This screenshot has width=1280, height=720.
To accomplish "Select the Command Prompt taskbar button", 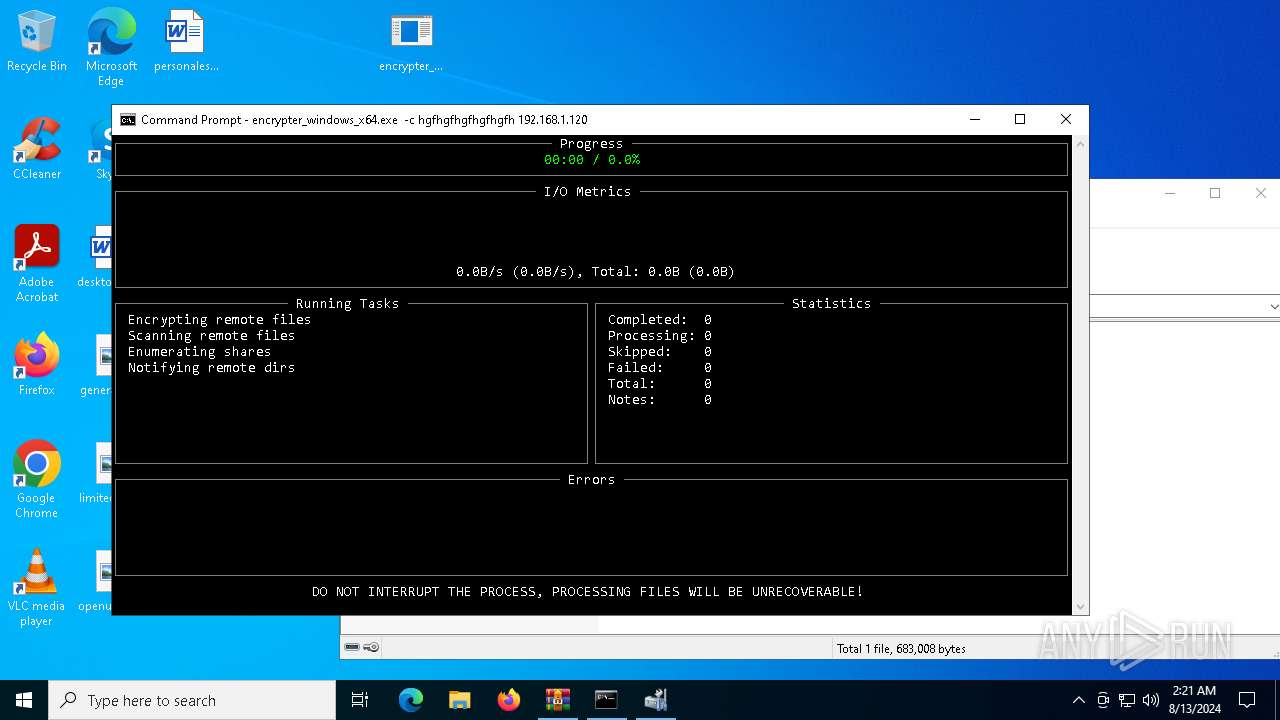I will [606, 700].
